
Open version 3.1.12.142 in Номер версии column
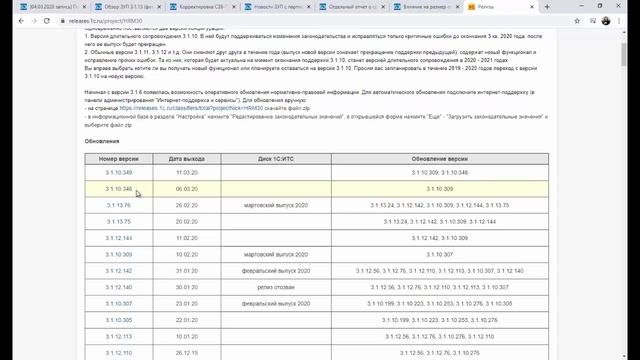pyautogui.click(x=119, y=271)
